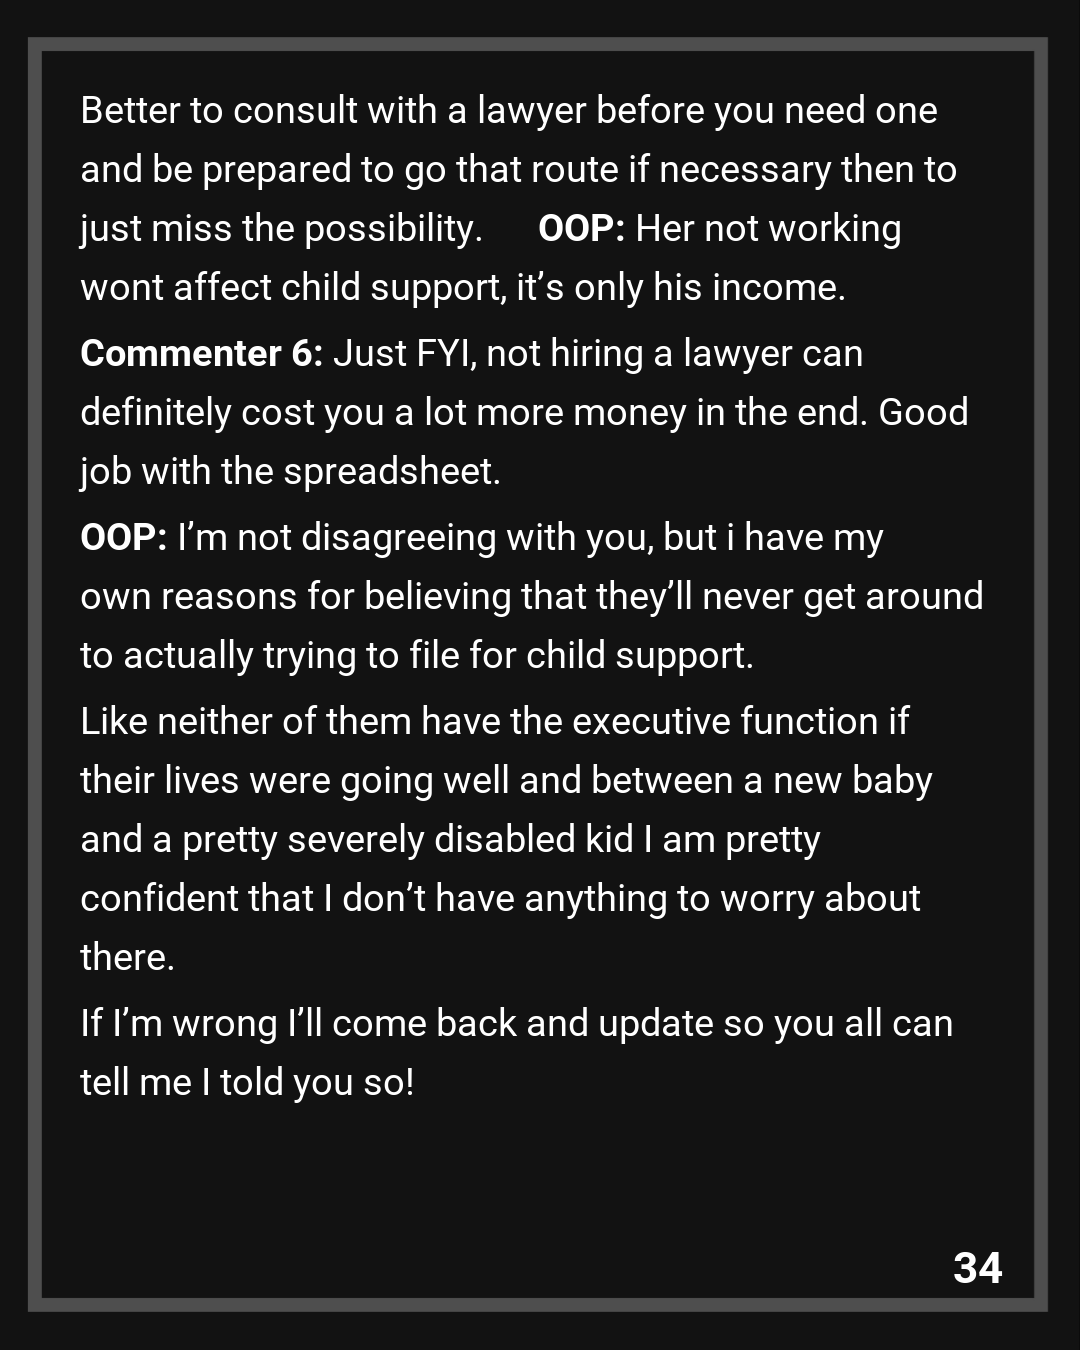Click the line starting "definitely cost you"
Image resolution: width=1080 pixels, height=1350 pixels.
524,412
